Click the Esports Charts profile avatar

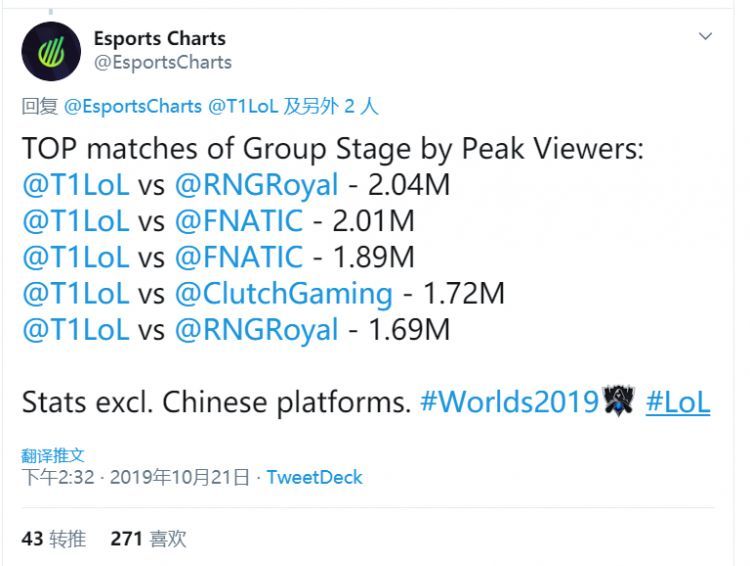coord(51,51)
